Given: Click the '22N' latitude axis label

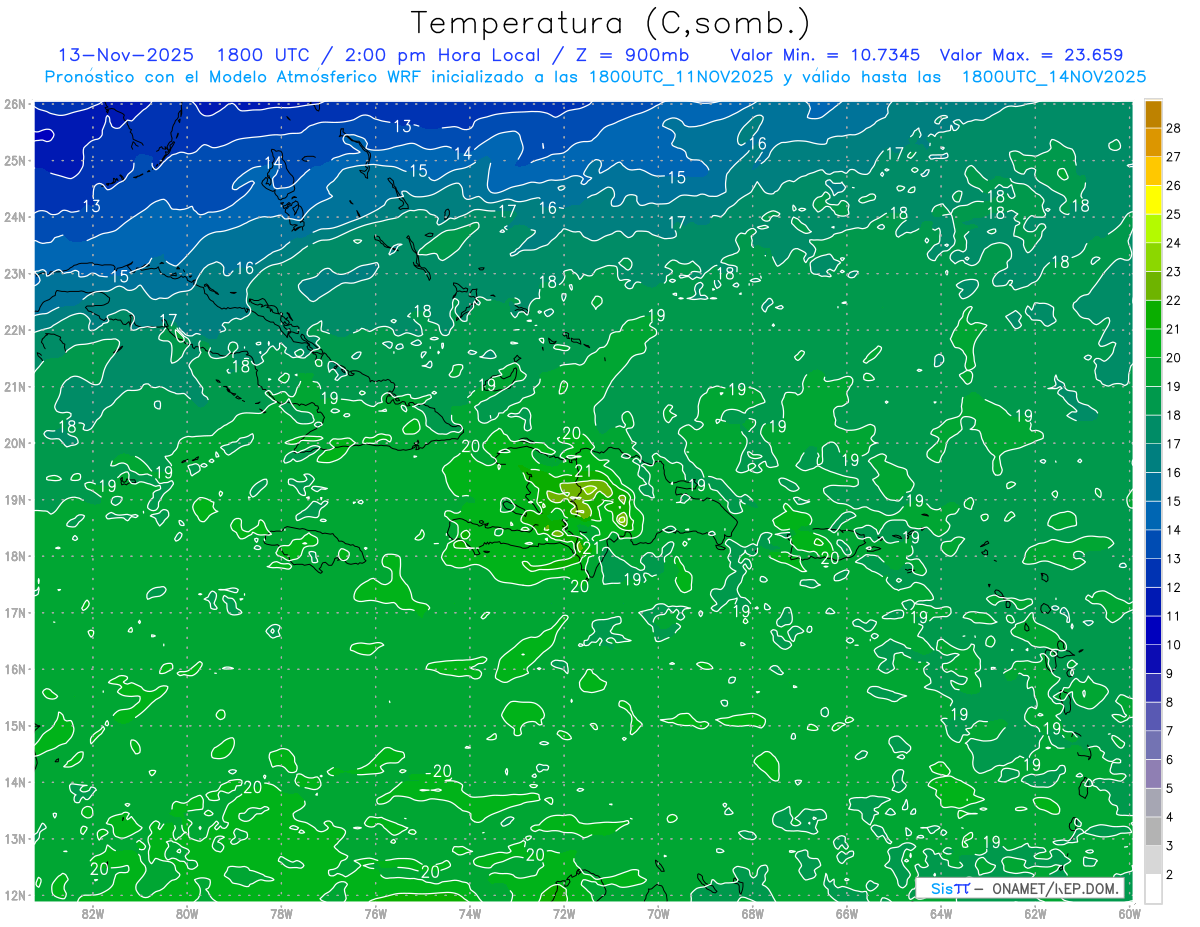Looking at the screenshot, I should pos(15,330).
